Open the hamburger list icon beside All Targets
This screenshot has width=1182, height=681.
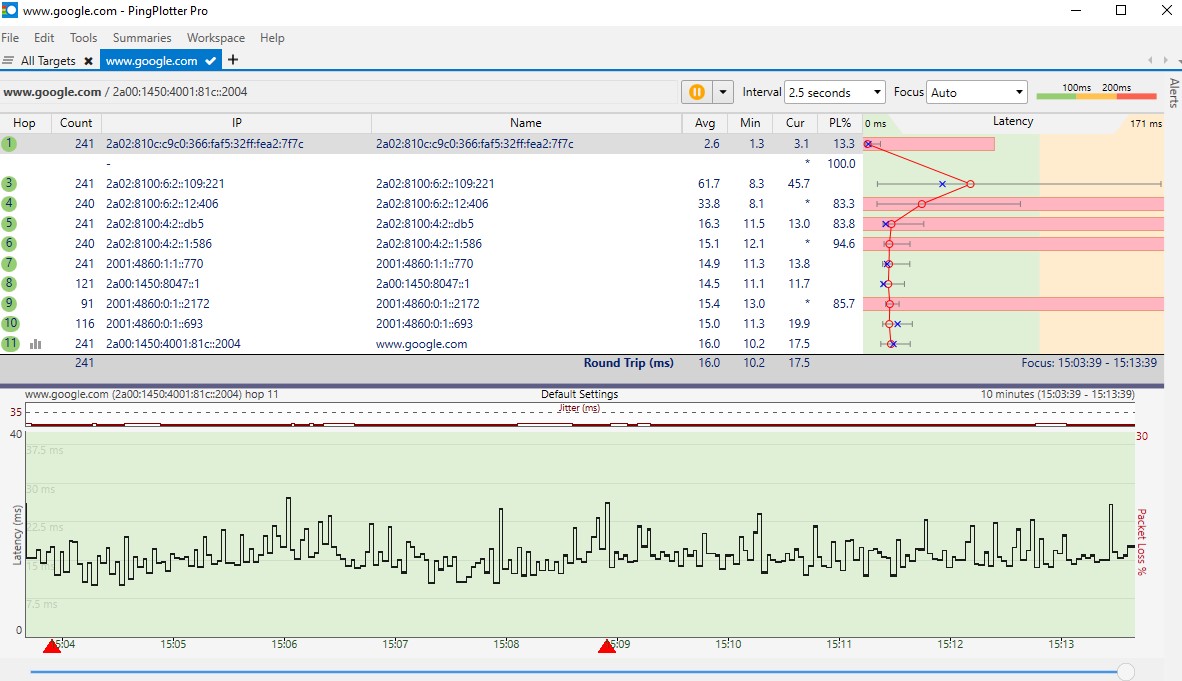[8, 60]
